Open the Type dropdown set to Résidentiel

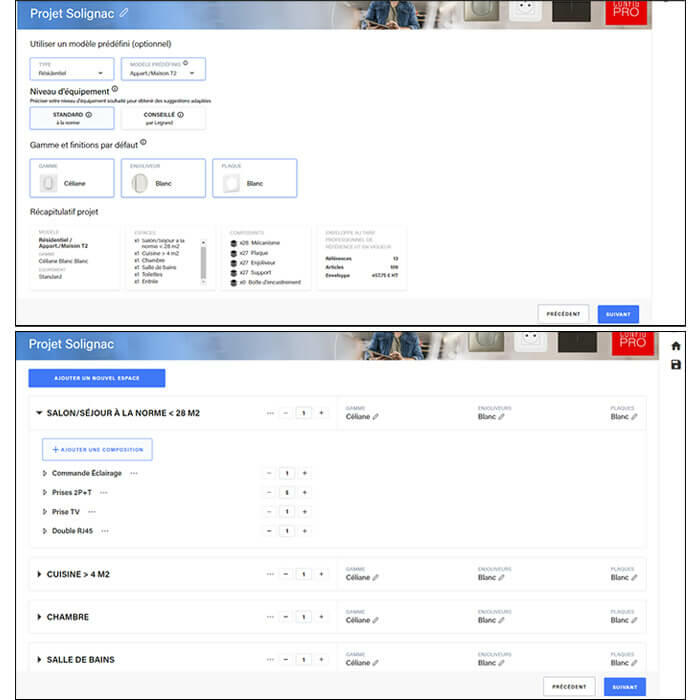point(72,69)
